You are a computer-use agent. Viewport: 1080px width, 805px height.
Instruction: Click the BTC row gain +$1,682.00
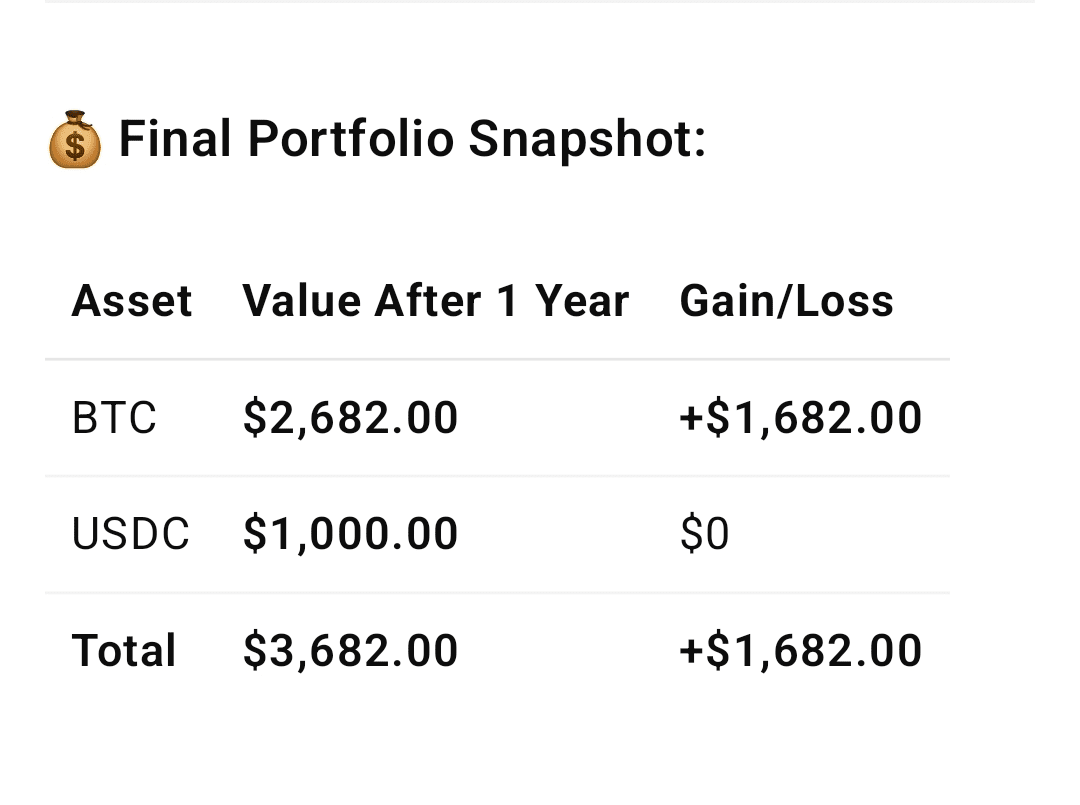(x=800, y=418)
